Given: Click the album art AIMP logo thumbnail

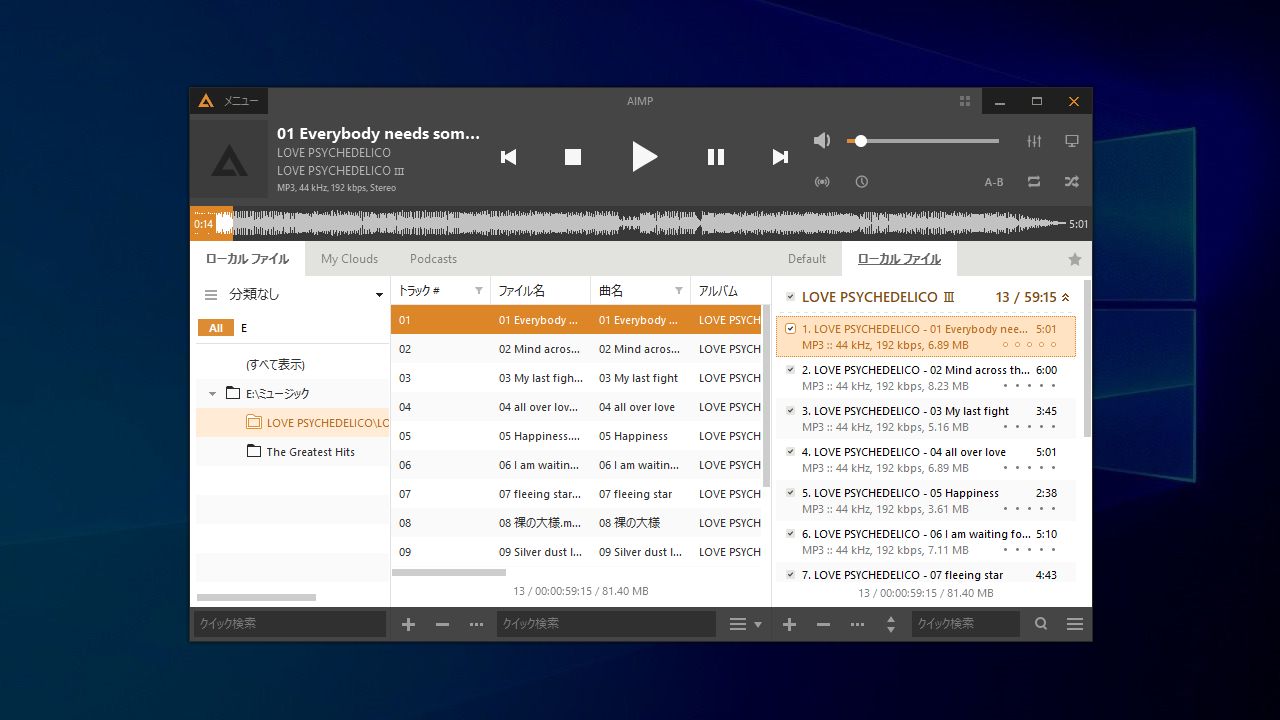Looking at the screenshot, I should tap(229, 161).
